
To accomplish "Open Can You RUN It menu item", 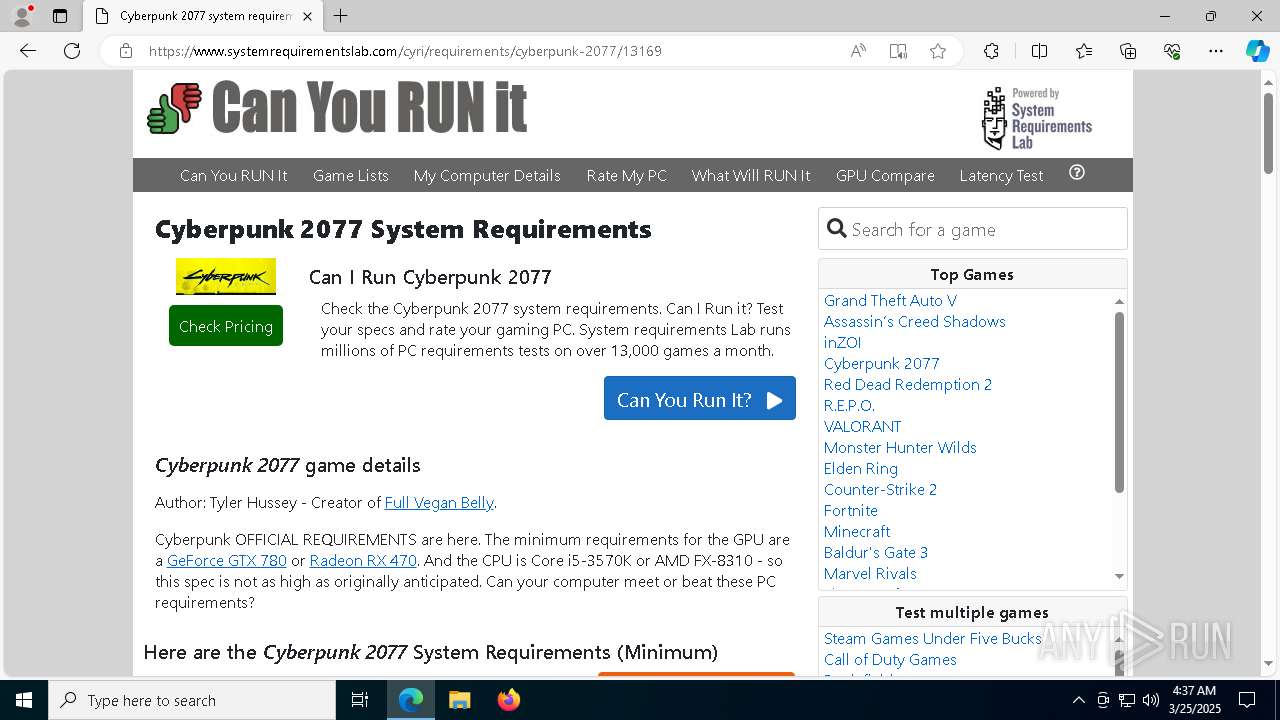I will (x=234, y=175).
